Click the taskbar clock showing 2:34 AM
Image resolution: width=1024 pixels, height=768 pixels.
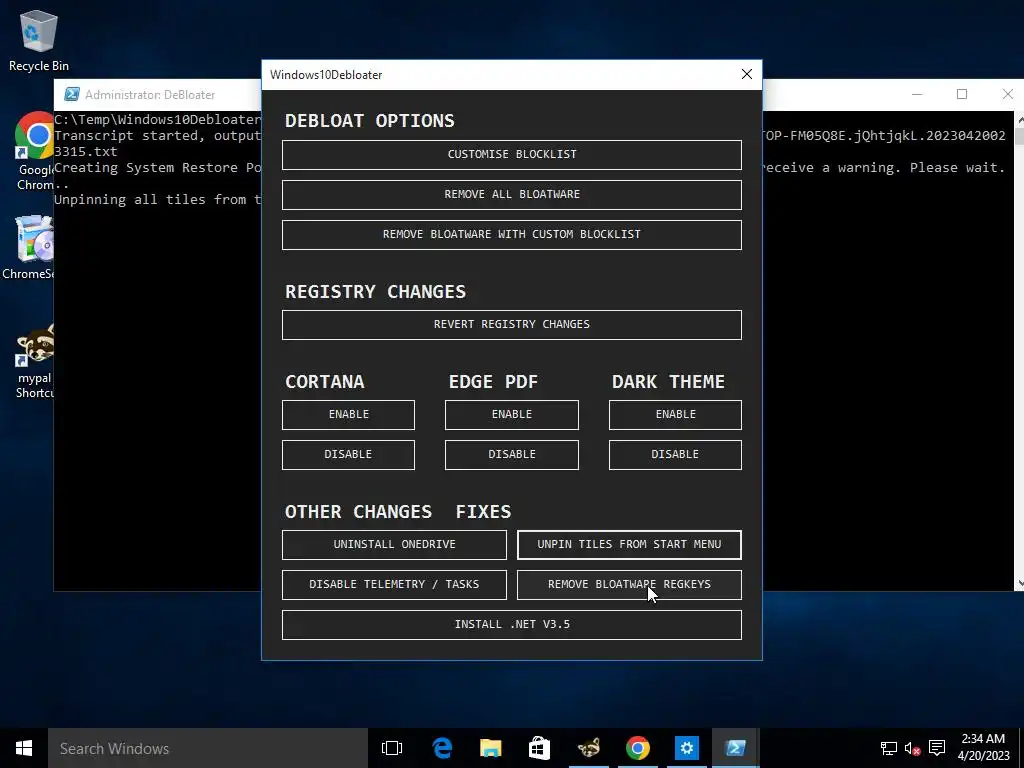[983, 748]
